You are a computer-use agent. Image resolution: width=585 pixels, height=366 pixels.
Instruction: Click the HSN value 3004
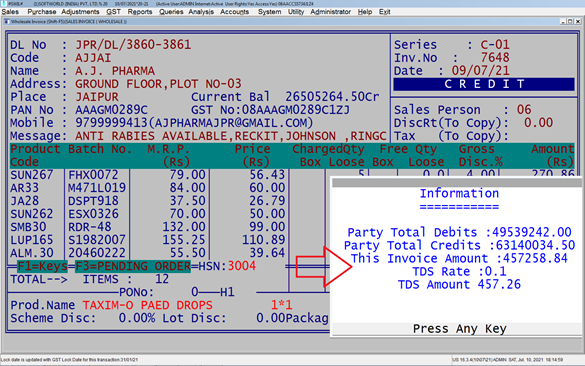(x=242, y=266)
